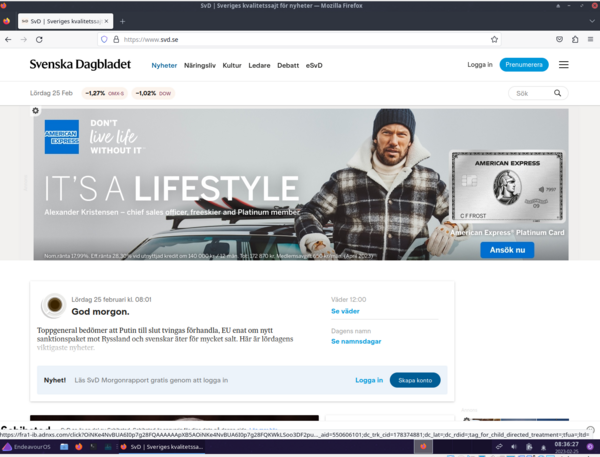This screenshot has width=600, height=457.
Task: Open the purple session tray icon
Action: click(x=590, y=446)
